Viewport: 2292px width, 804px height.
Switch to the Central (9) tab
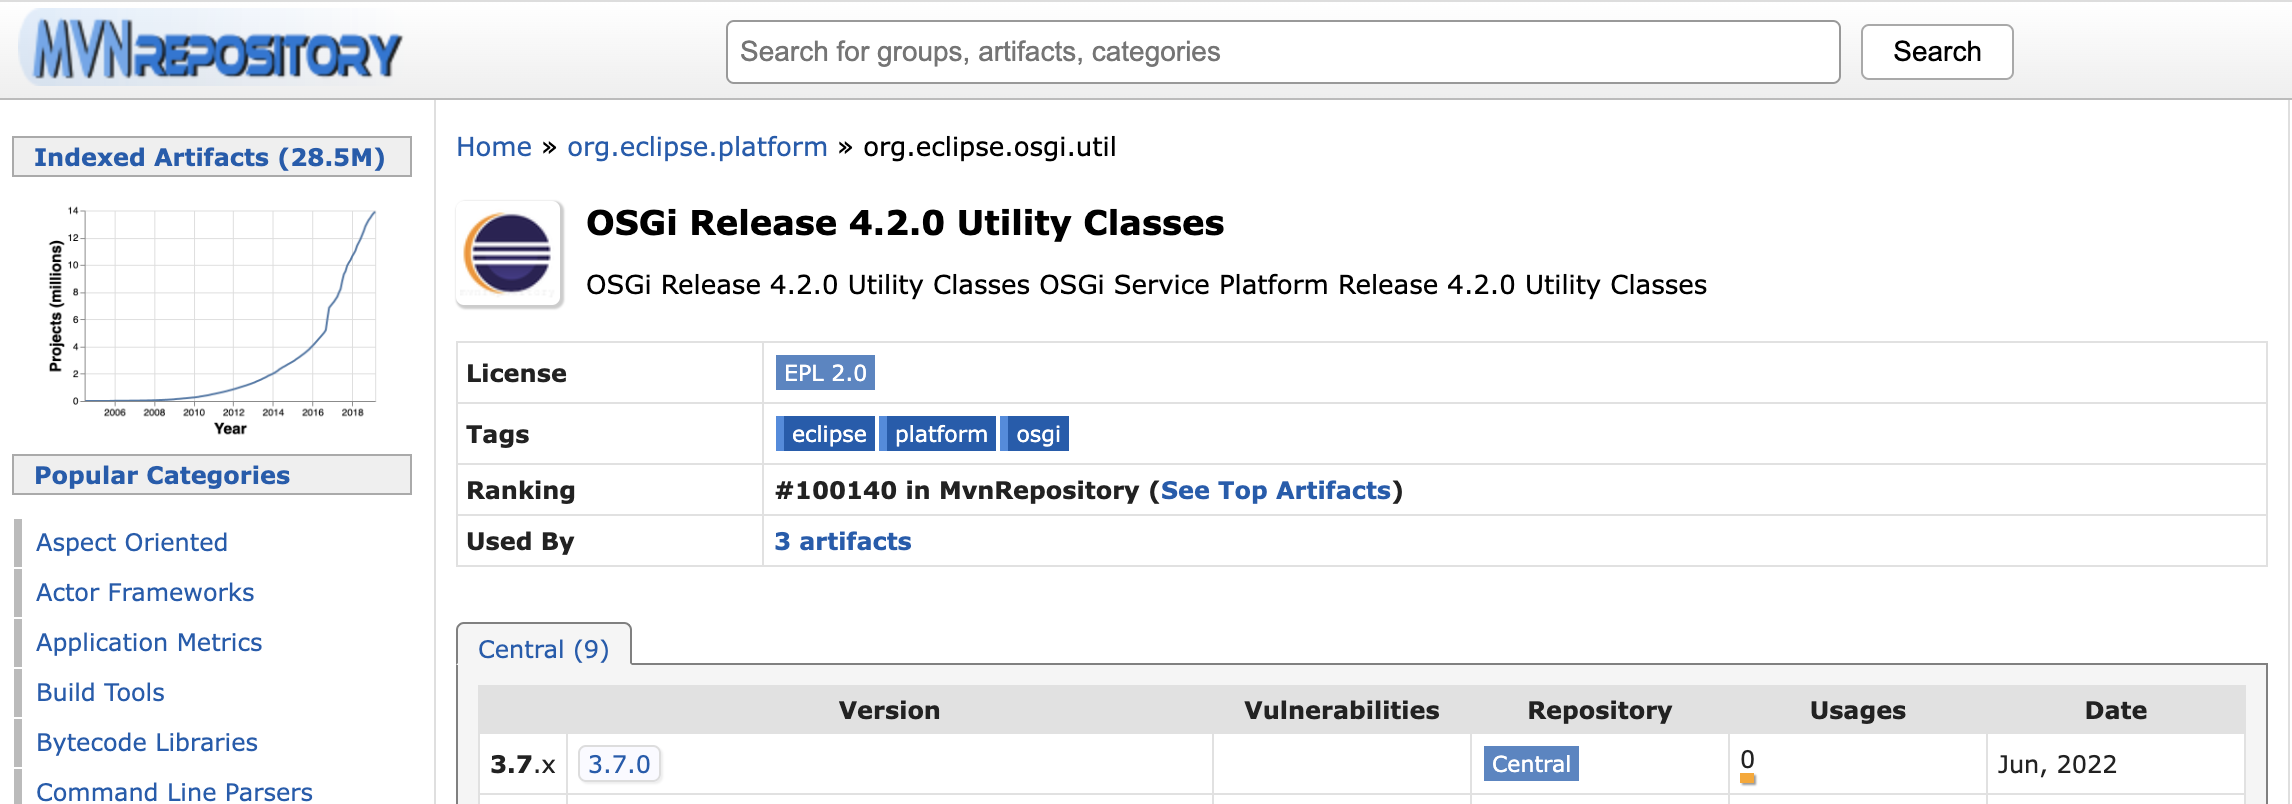[543, 649]
